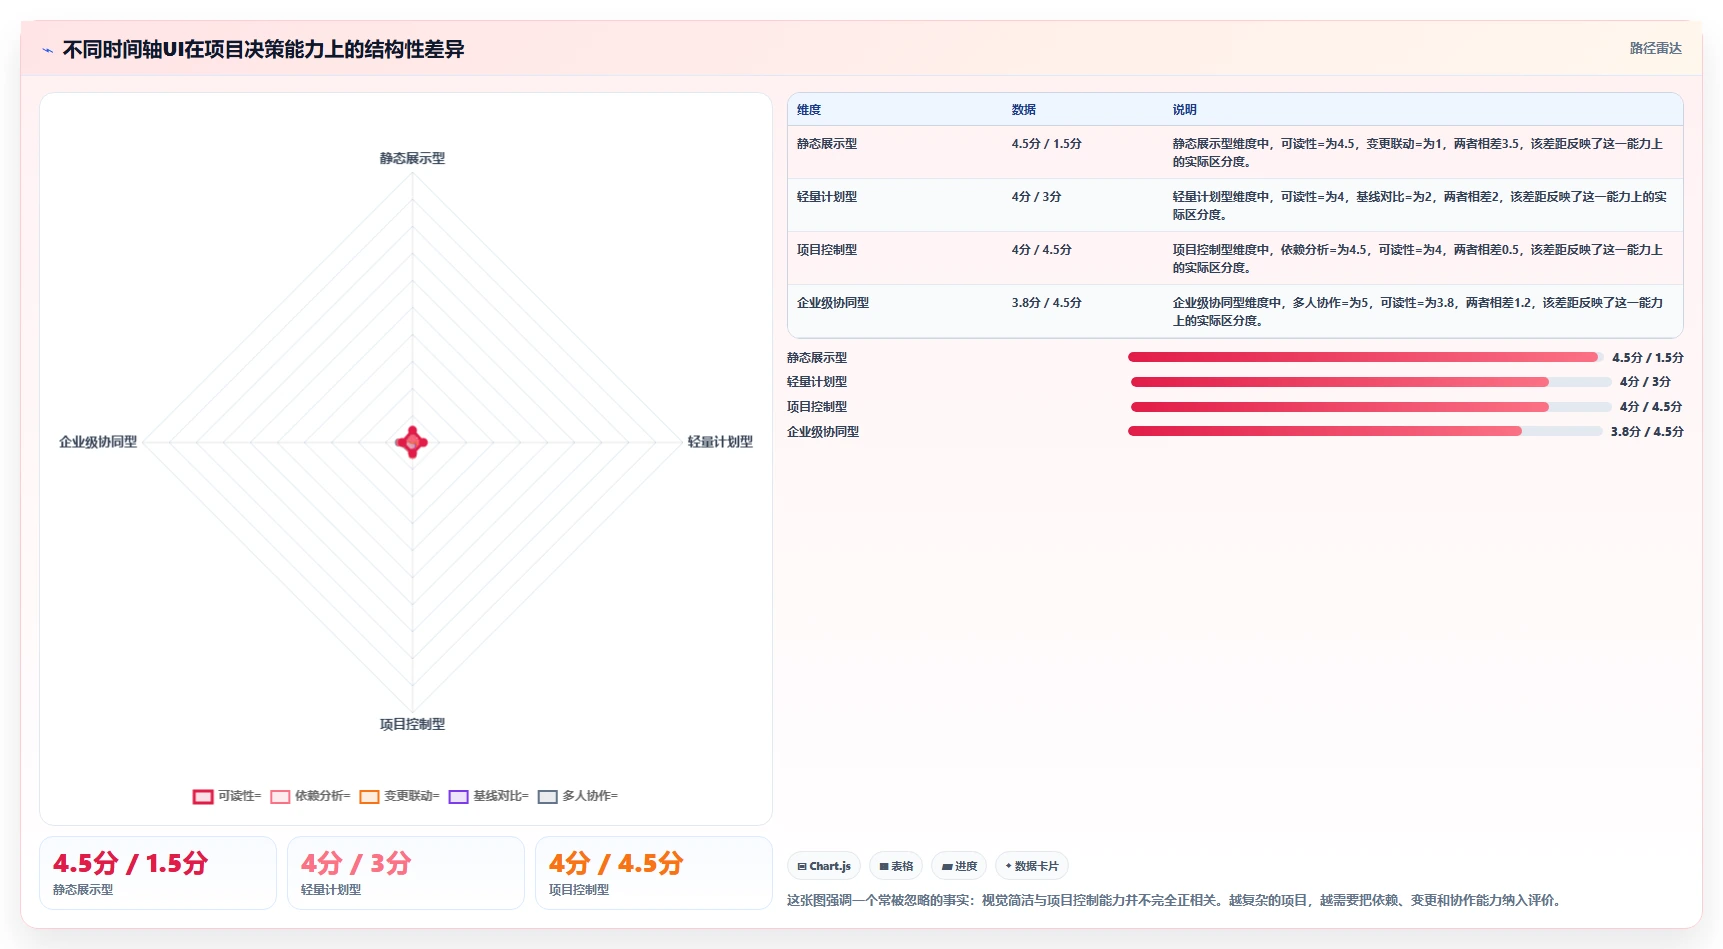Select the 数据 column header

tap(1023, 110)
